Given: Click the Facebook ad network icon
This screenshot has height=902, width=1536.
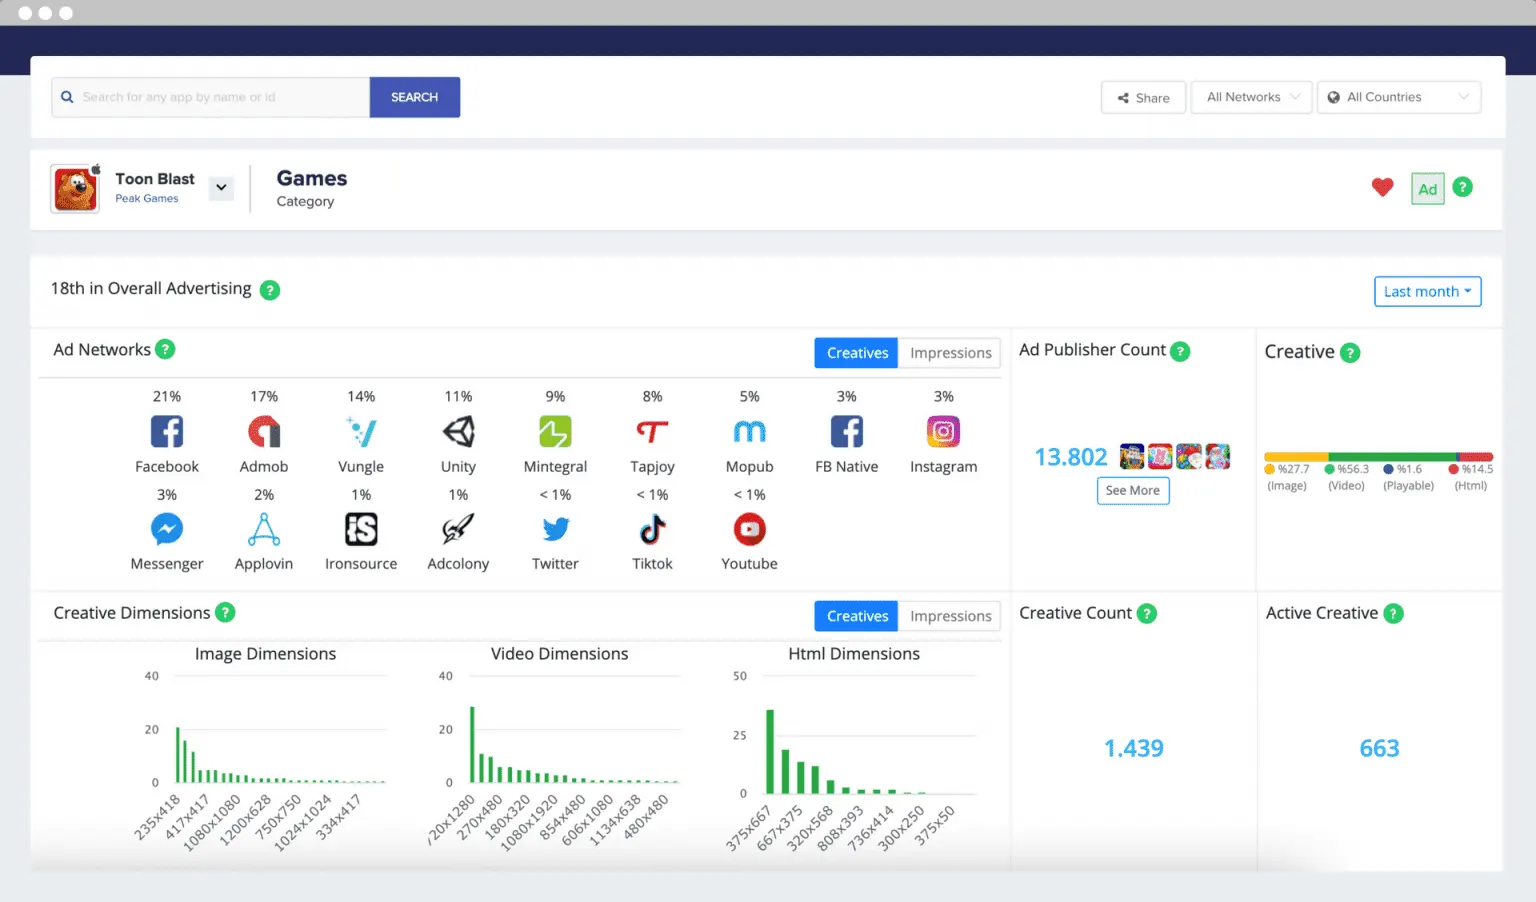Looking at the screenshot, I should tap(167, 432).
